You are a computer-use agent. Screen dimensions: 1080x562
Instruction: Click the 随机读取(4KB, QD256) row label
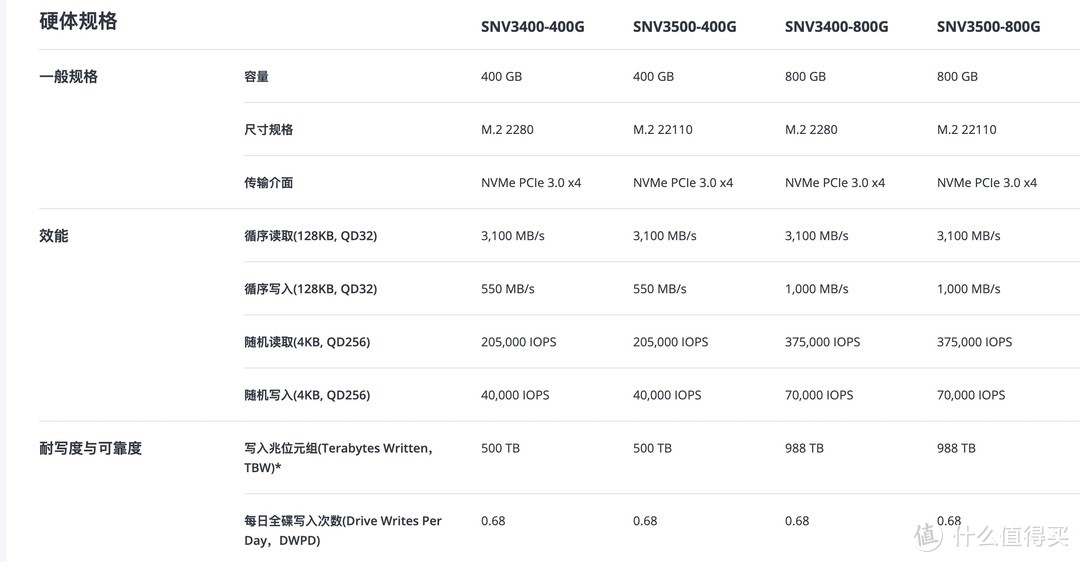(x=307, y=342)
